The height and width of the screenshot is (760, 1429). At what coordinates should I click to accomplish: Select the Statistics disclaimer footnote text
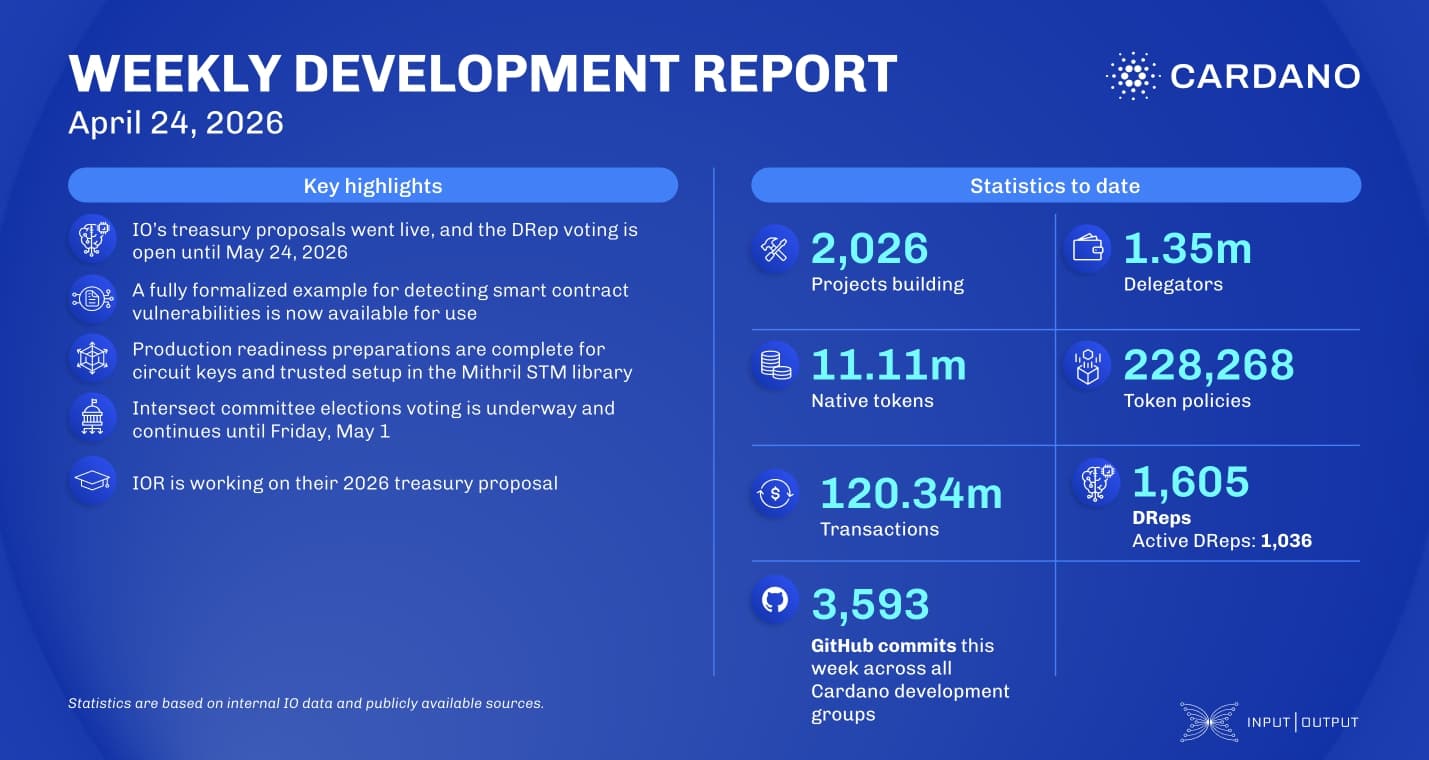click(x=306, y=702)
